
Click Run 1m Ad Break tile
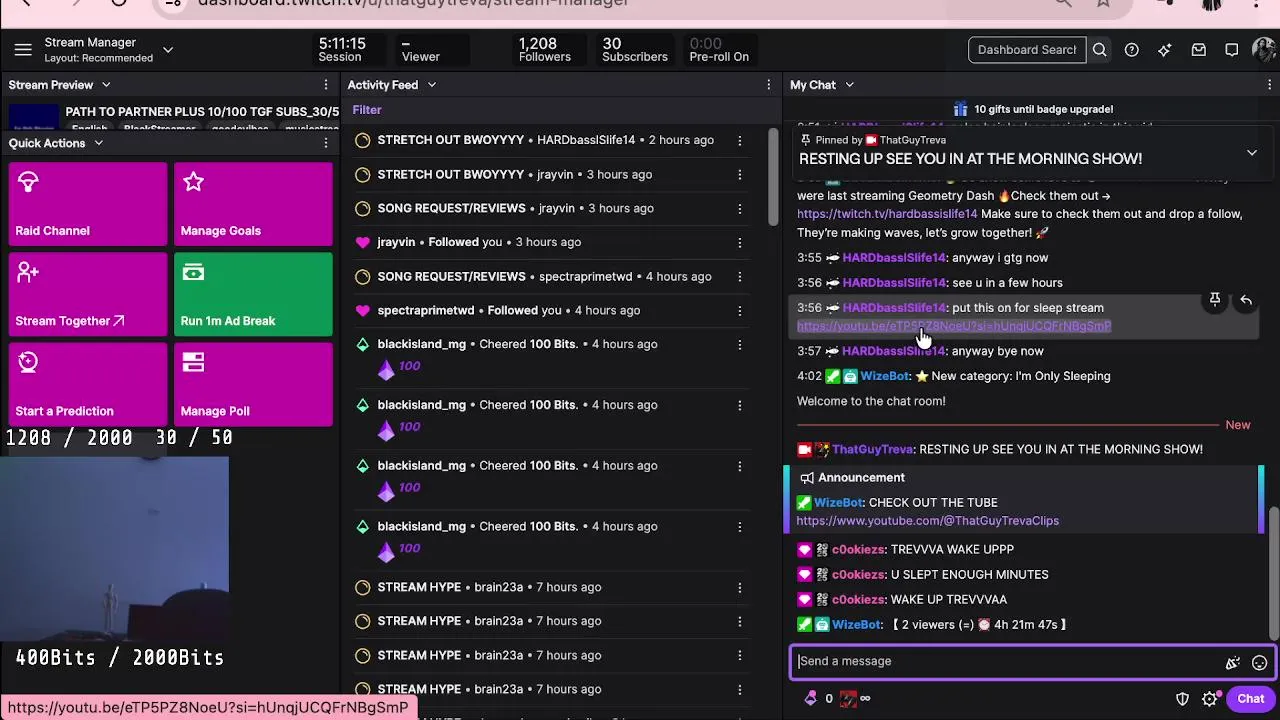[x=253, y=294]
